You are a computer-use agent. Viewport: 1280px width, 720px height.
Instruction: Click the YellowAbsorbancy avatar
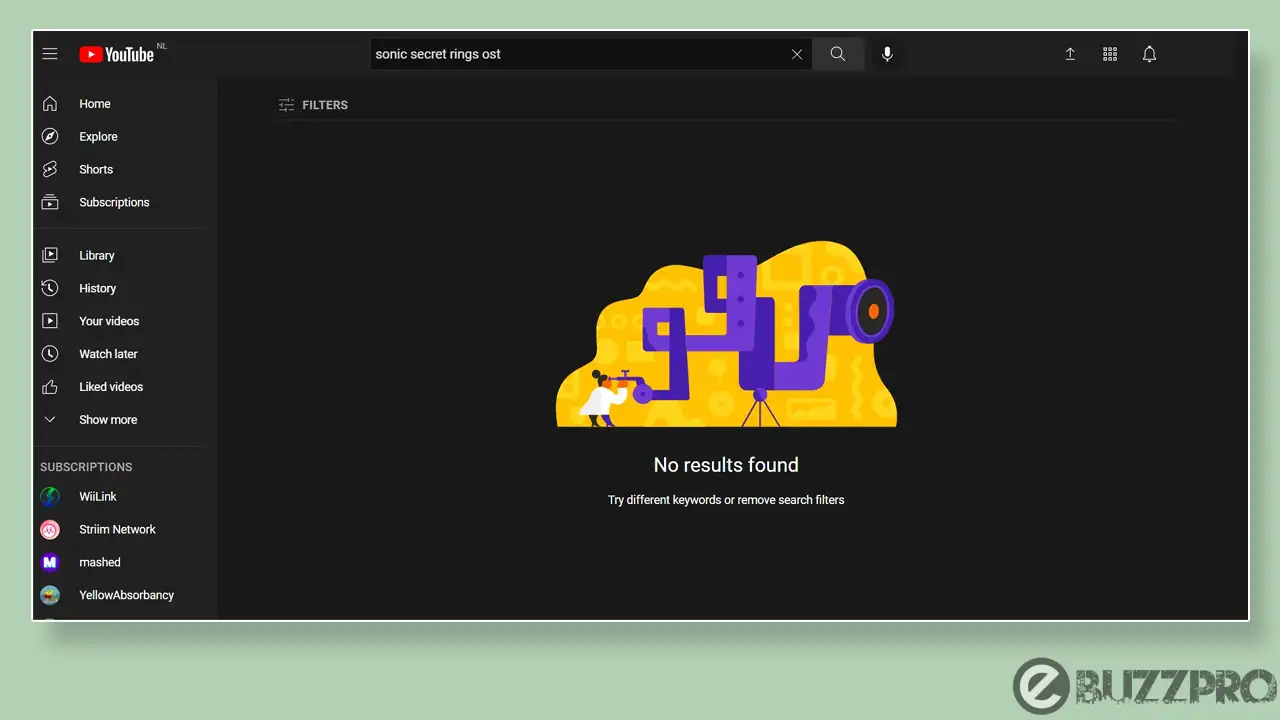point(50,595)
